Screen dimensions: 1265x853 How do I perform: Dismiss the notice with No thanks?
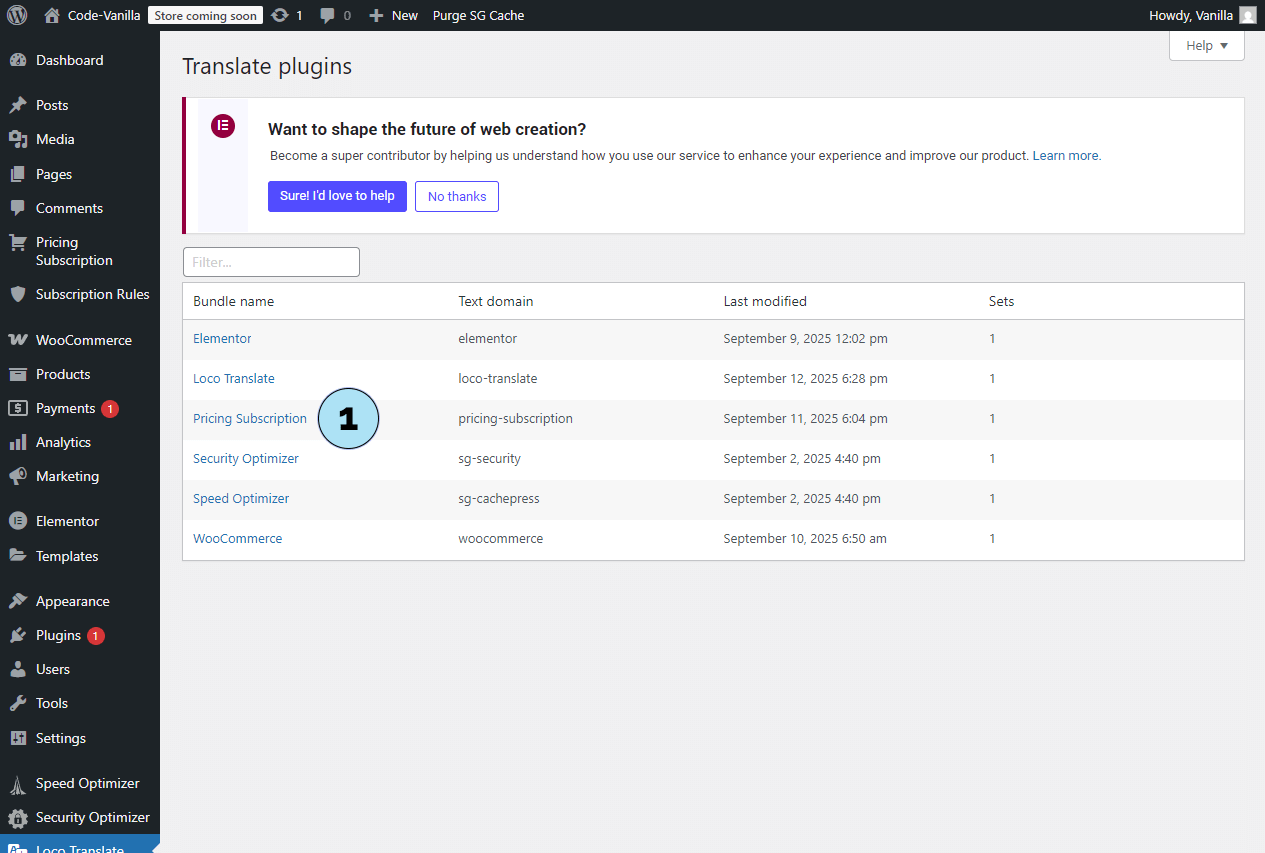[x=457, y=196]
